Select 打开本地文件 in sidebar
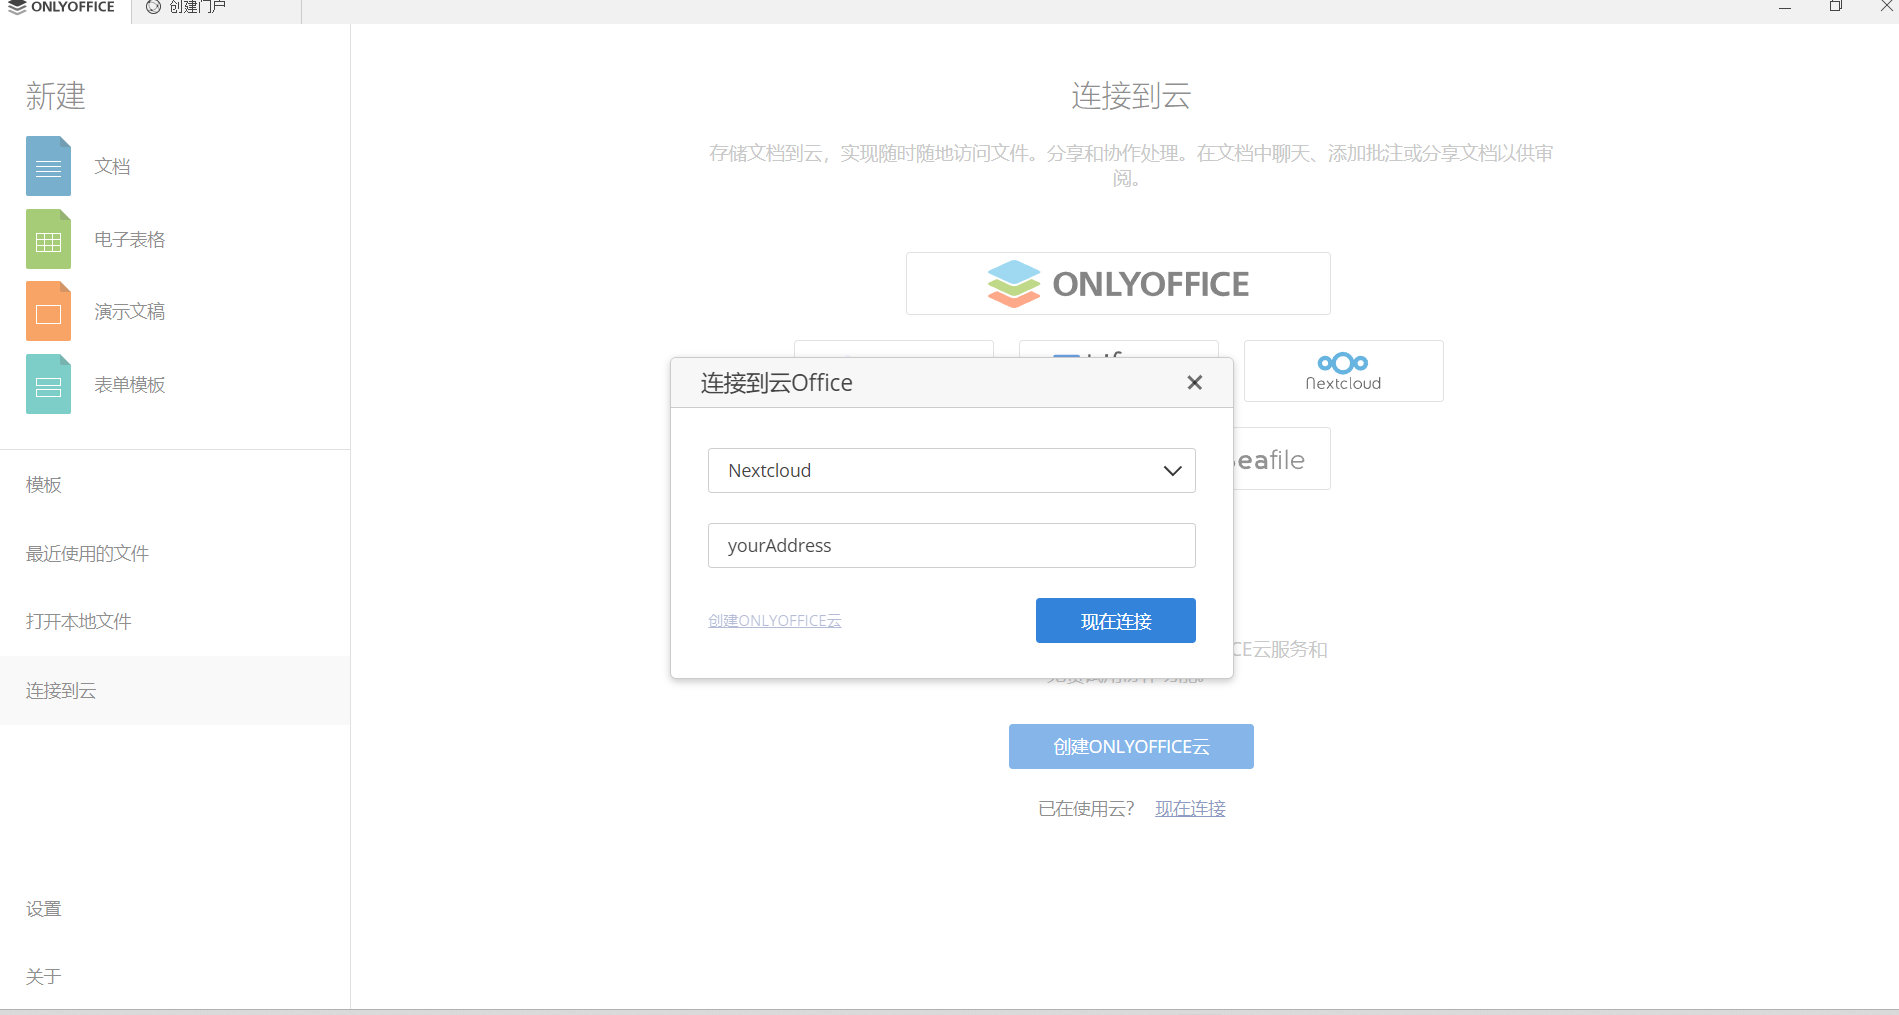Viewport: 1899px width, 1015px height. point(79,622)
